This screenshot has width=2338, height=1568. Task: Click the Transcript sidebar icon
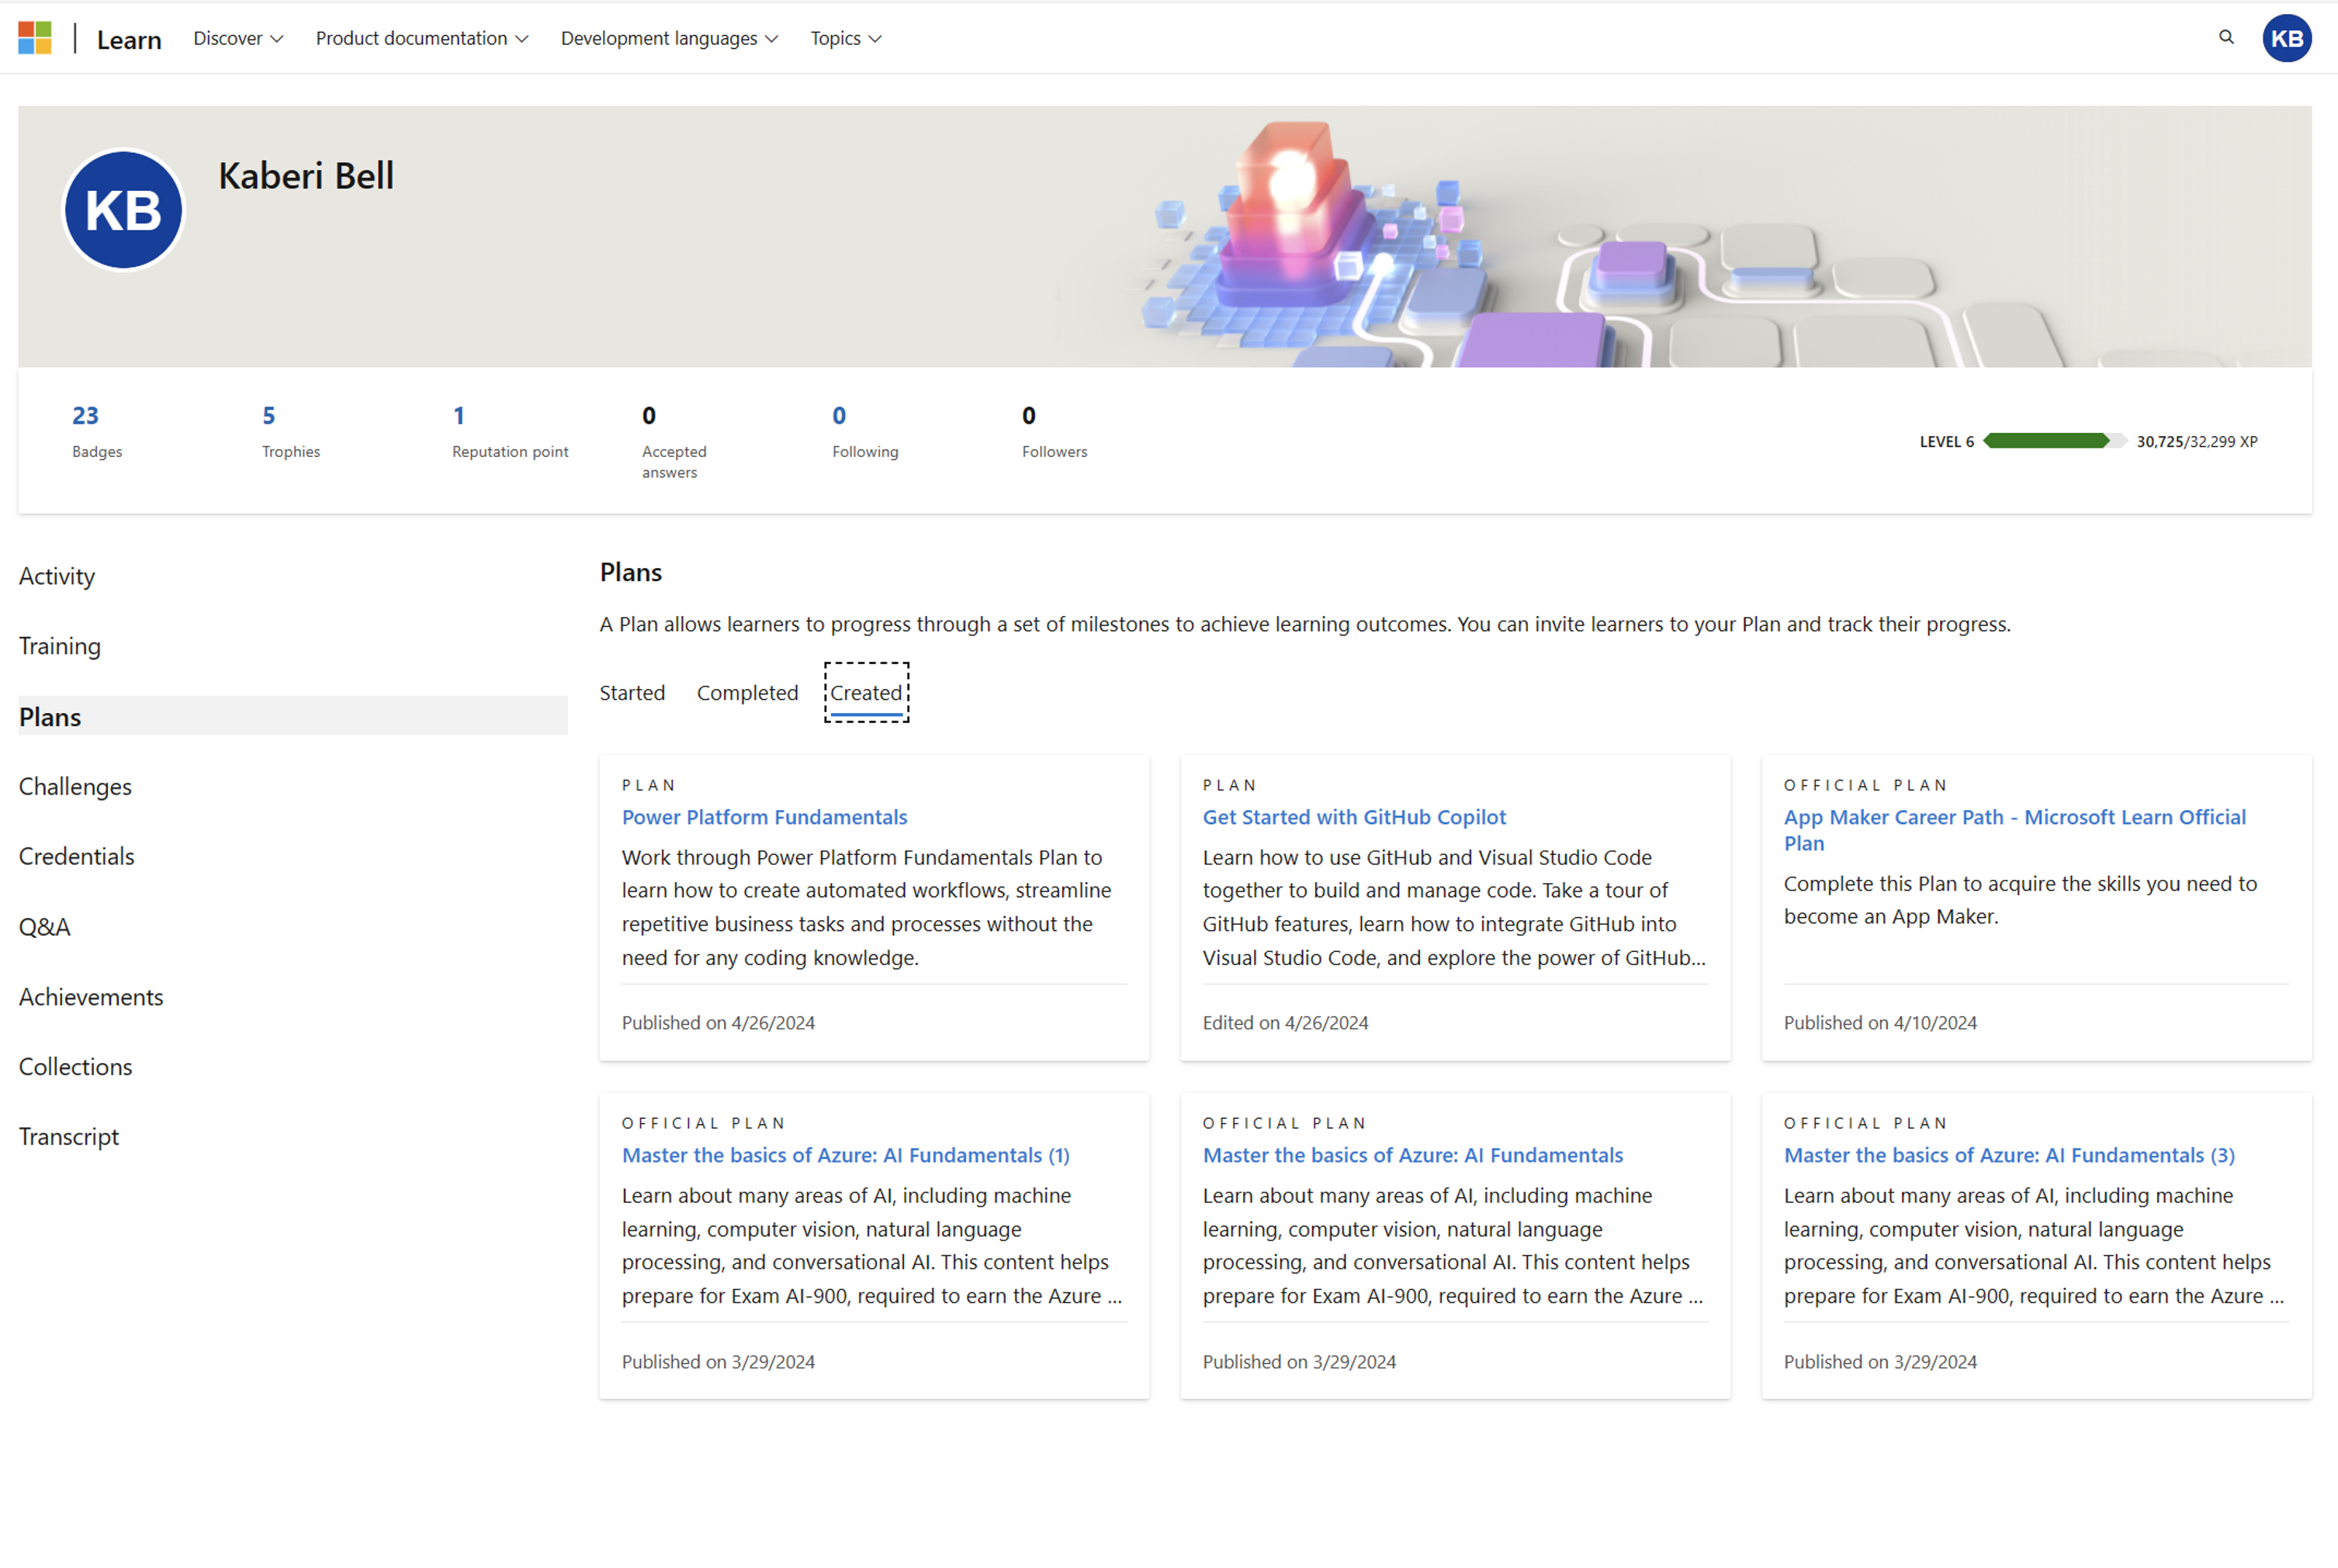[68, 1136]
